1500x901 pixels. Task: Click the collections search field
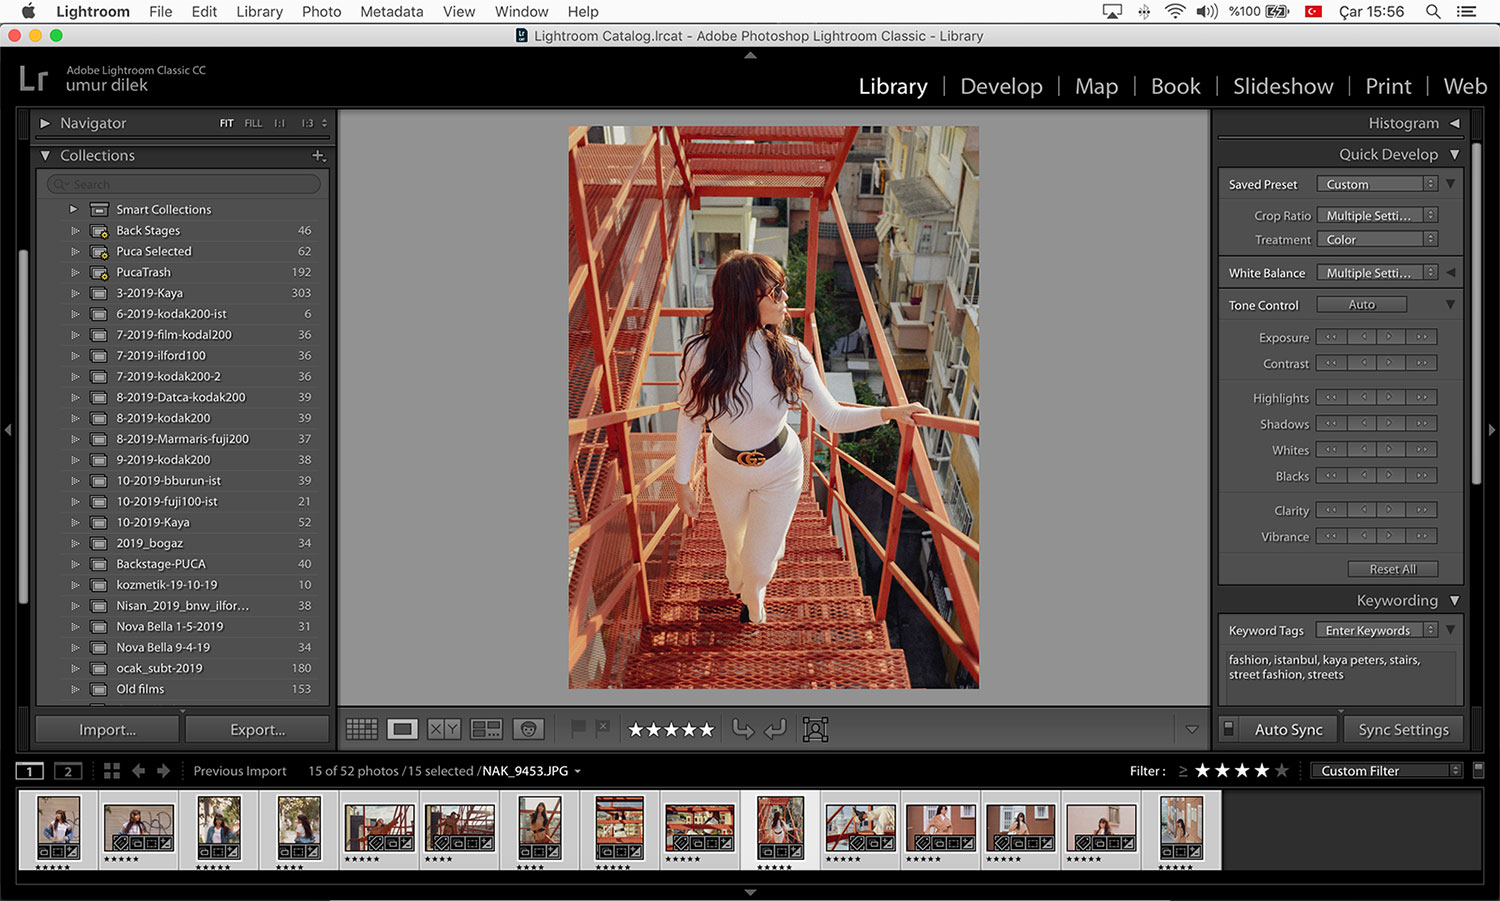point(184,184)
